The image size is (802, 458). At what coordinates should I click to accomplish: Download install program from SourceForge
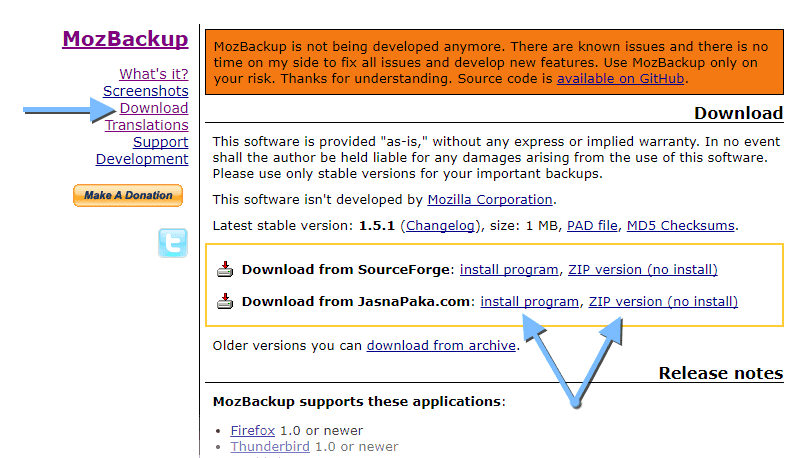click(x=509, y=270)
